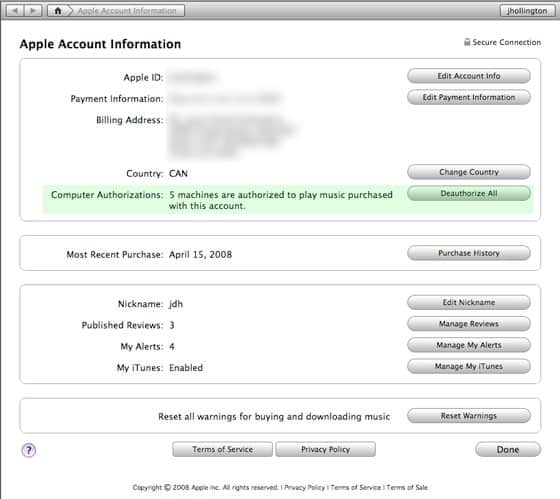Open Manage My iTunes
The width and height of the screenshot is (560, 499).
coord(469,366)
